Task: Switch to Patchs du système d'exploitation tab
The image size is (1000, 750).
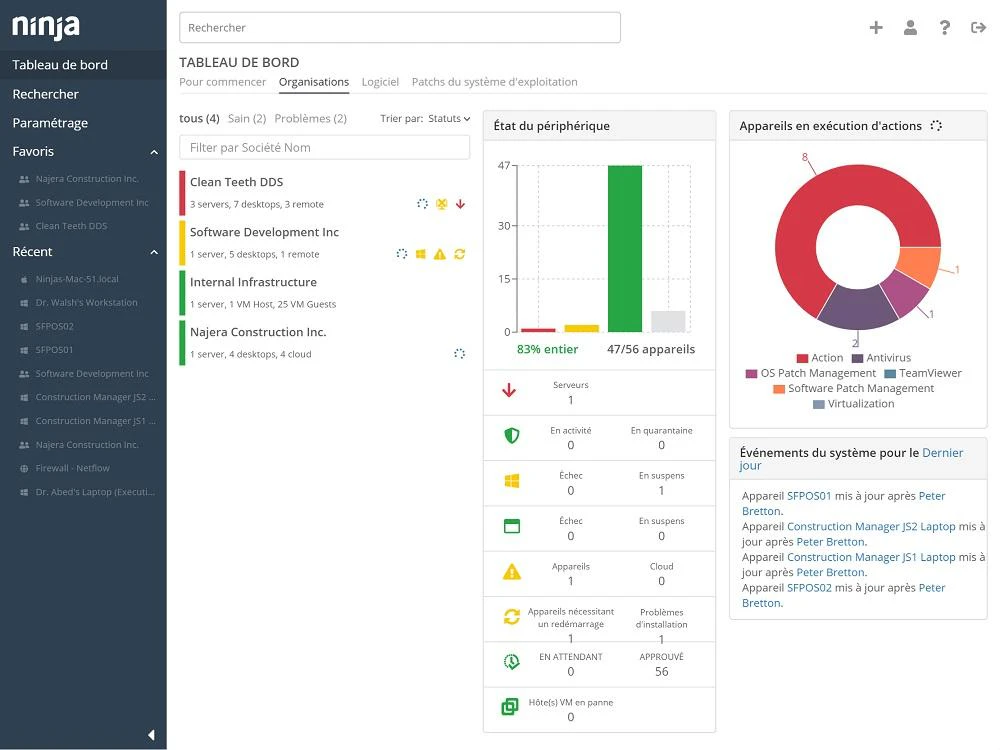Action: click(x=494, y=82)
